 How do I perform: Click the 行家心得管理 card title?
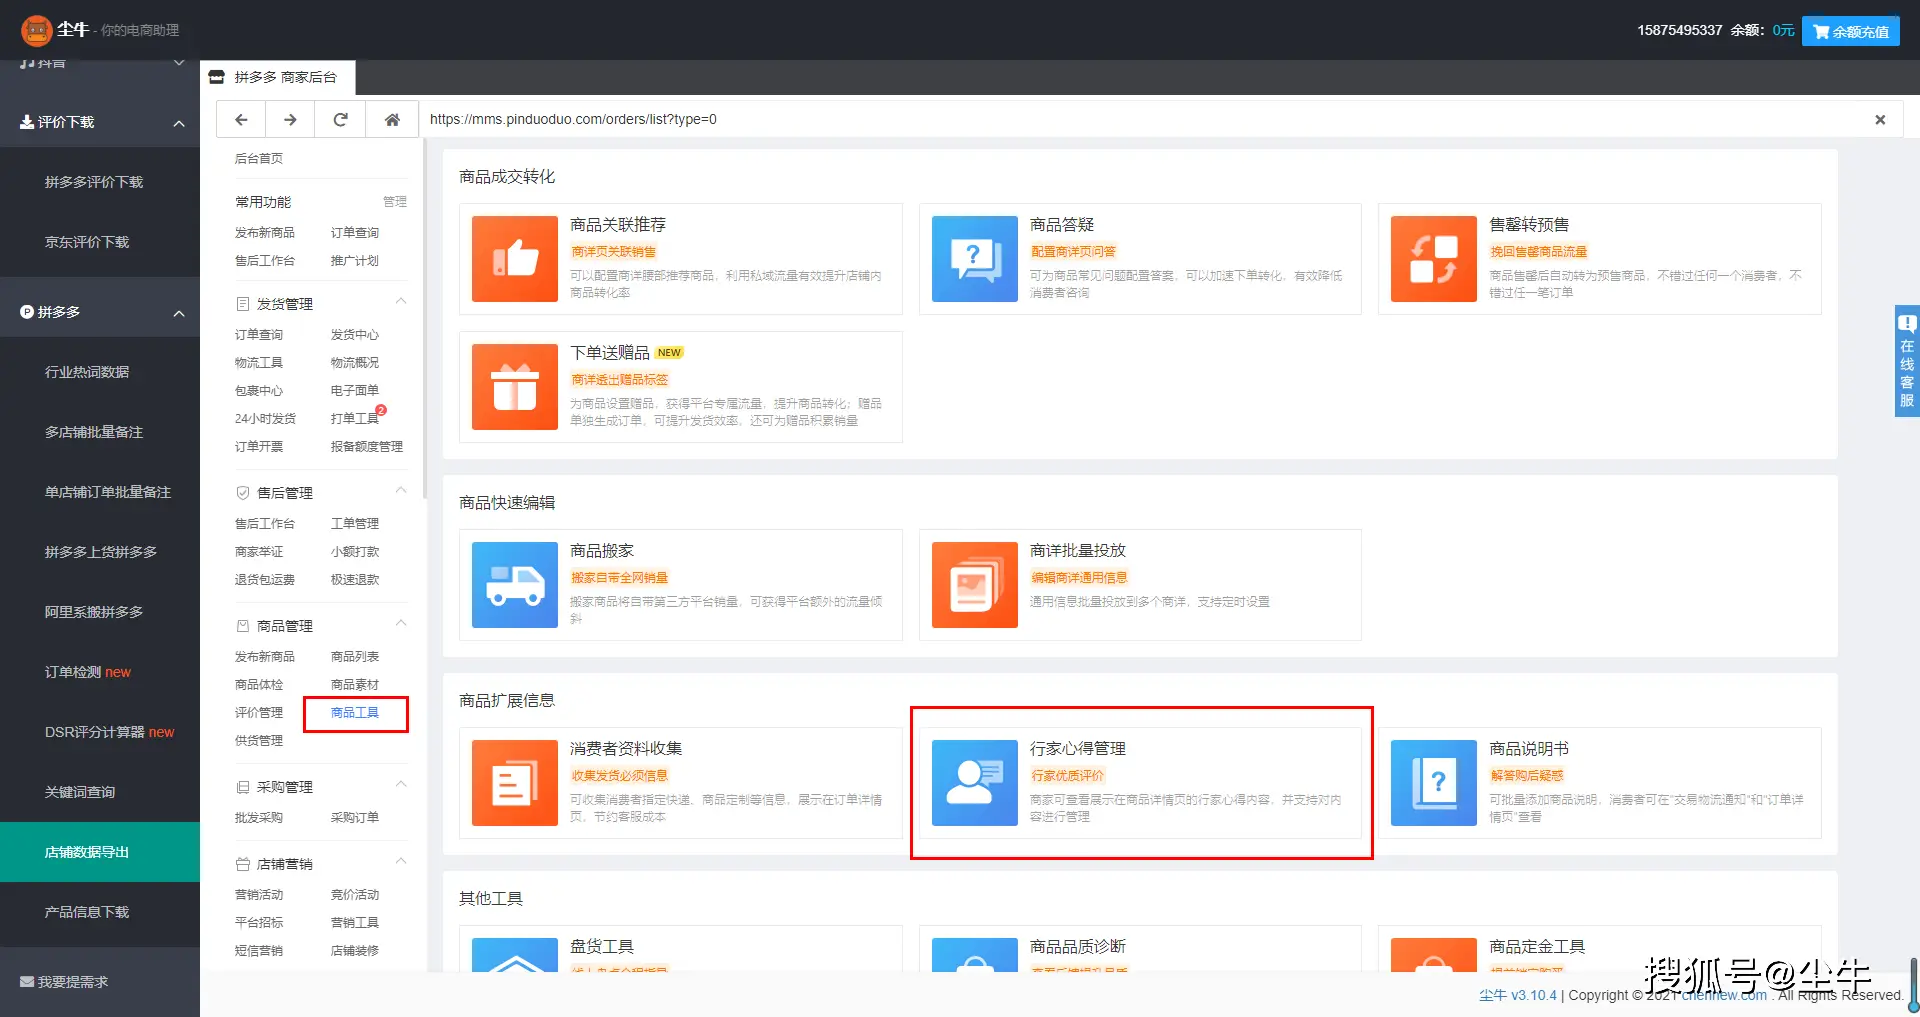(1078, 749)
